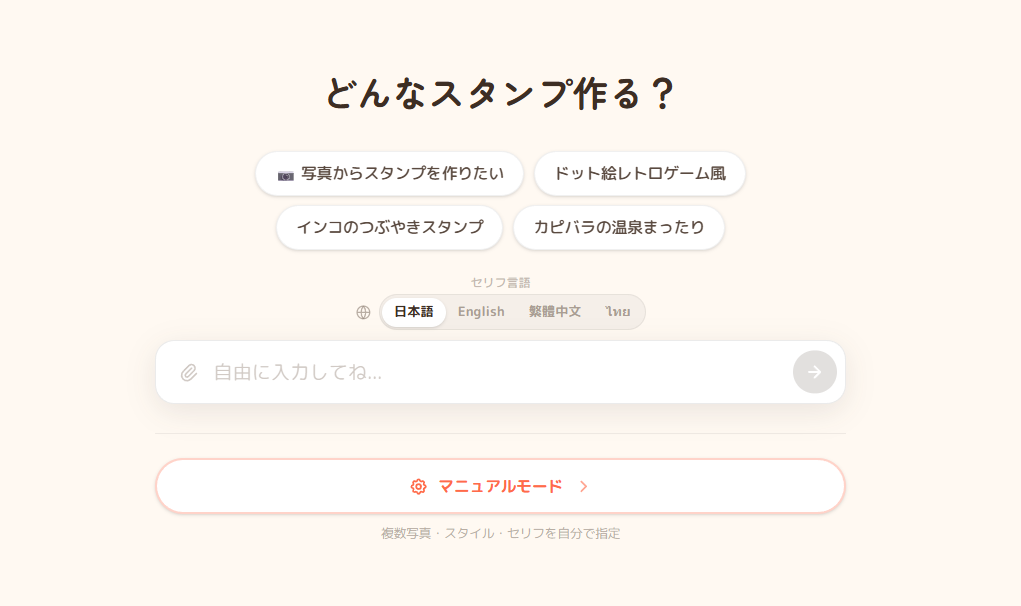Click the divider line below the input box
Image resolution: width=1021 pixels, height=606 pixels.
tap(500, 434)
